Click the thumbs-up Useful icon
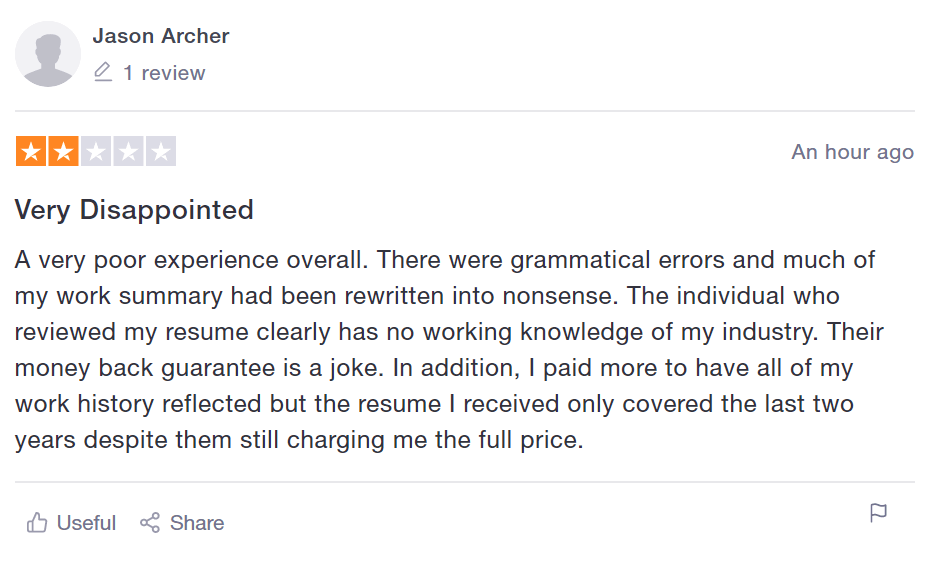The width and height of the screenshot is (947, 563). [37, 523]
